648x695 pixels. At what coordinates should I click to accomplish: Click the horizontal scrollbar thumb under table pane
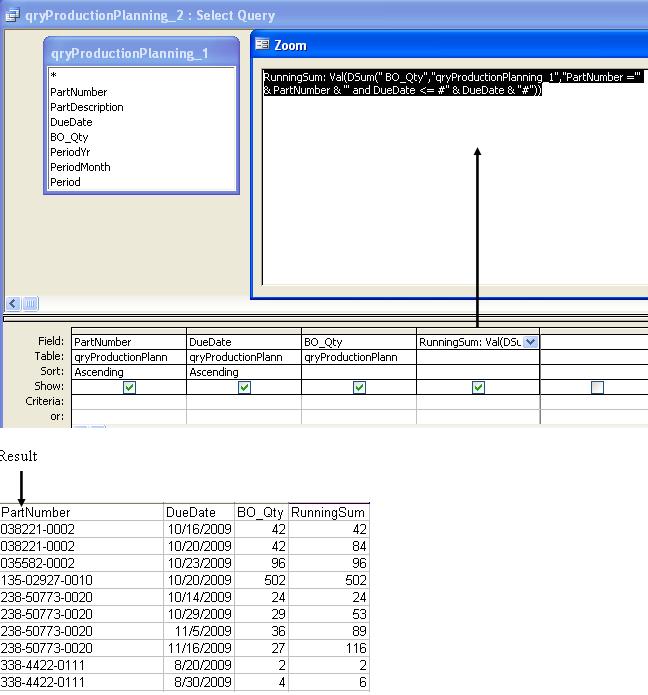coord(30,304)
